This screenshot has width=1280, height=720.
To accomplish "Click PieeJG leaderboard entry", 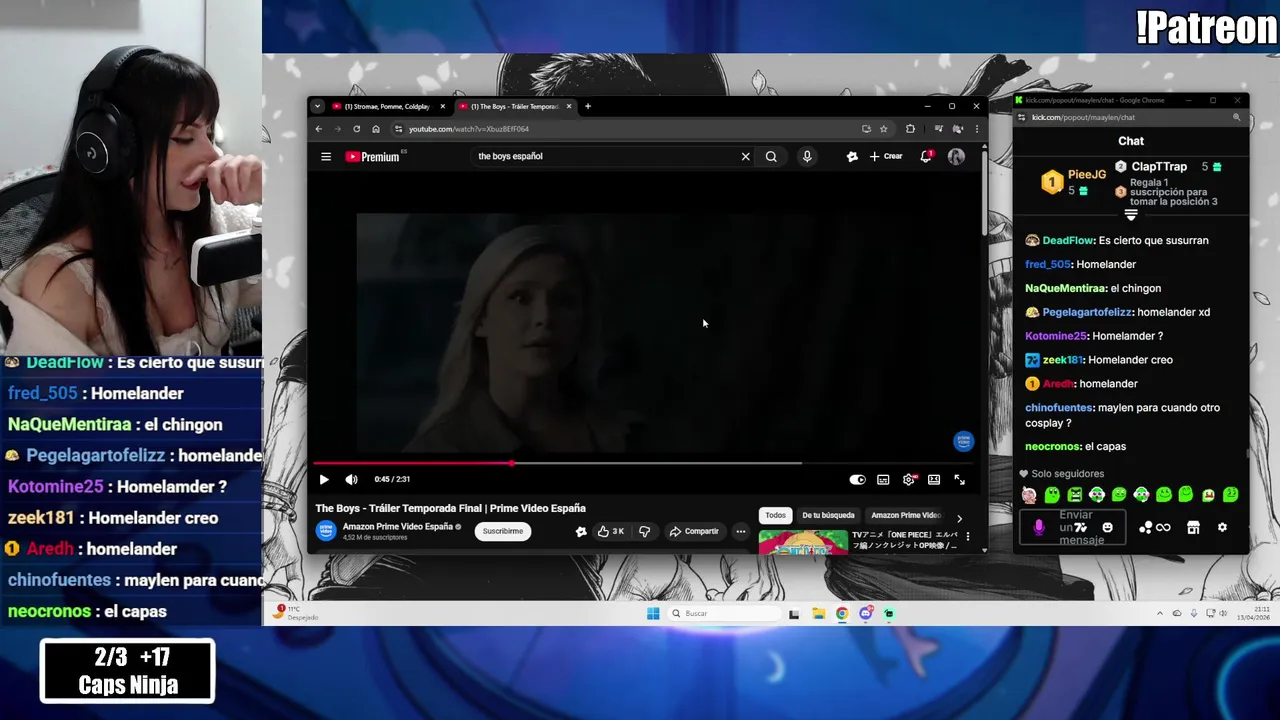I will pyautogui.click(x=1074, y=181).
